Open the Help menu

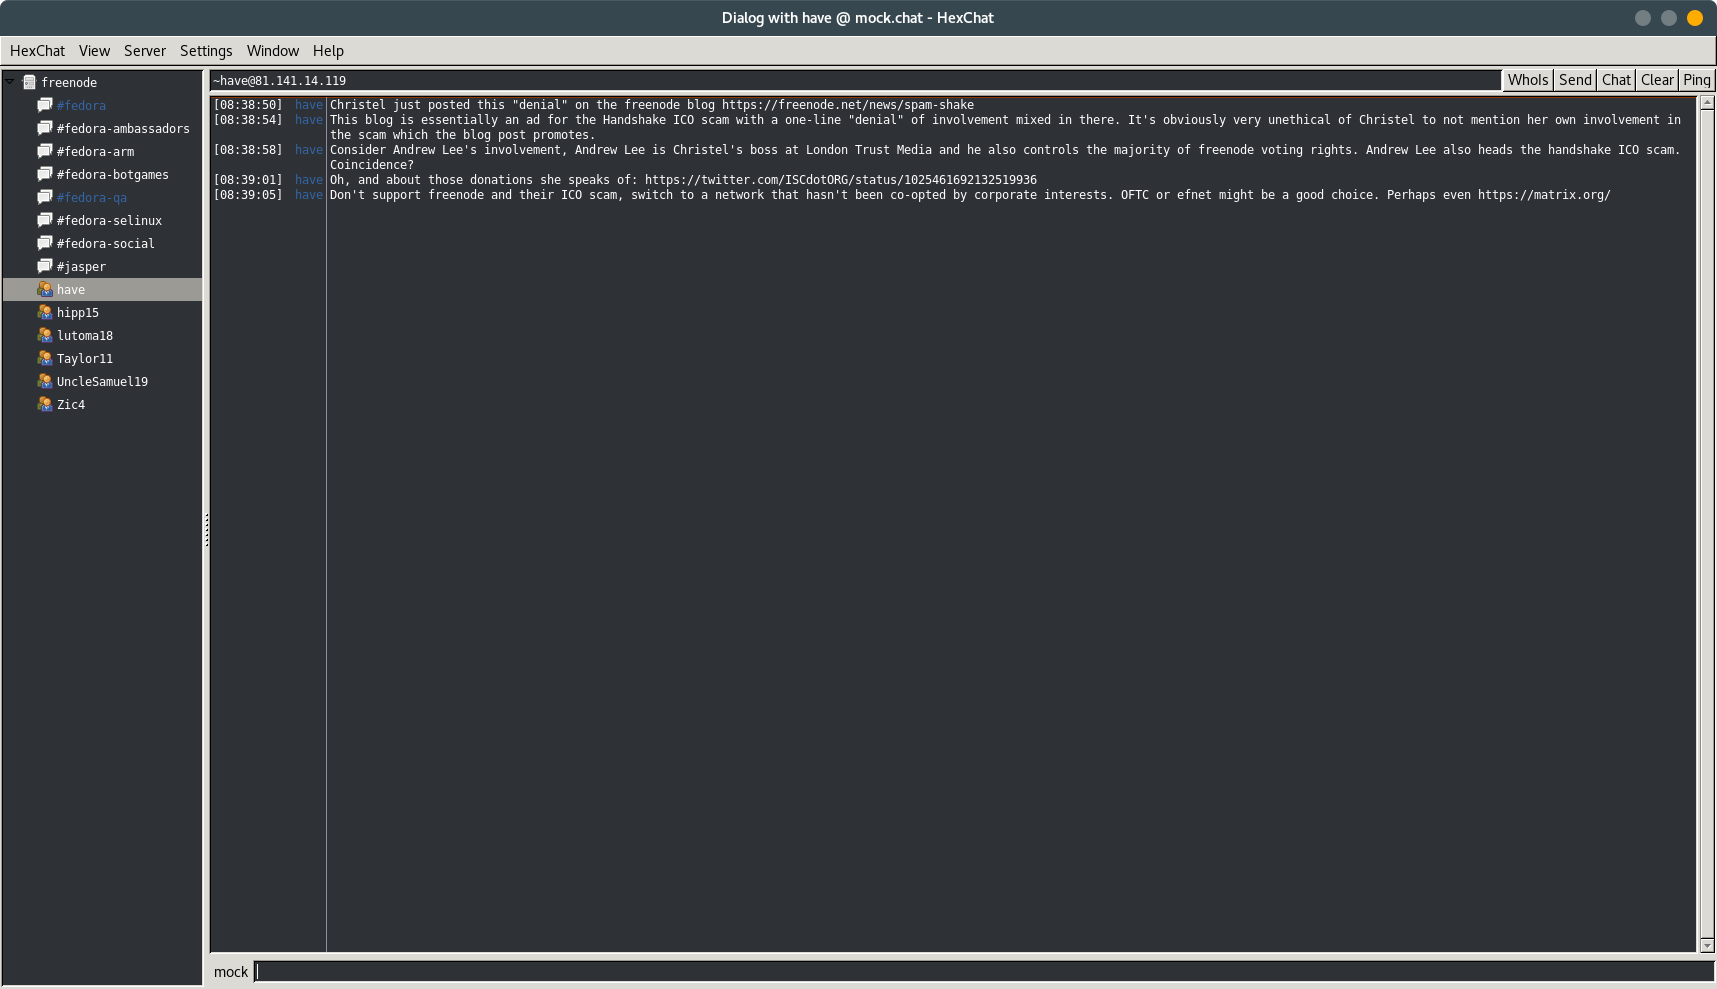tap(328, 51)
